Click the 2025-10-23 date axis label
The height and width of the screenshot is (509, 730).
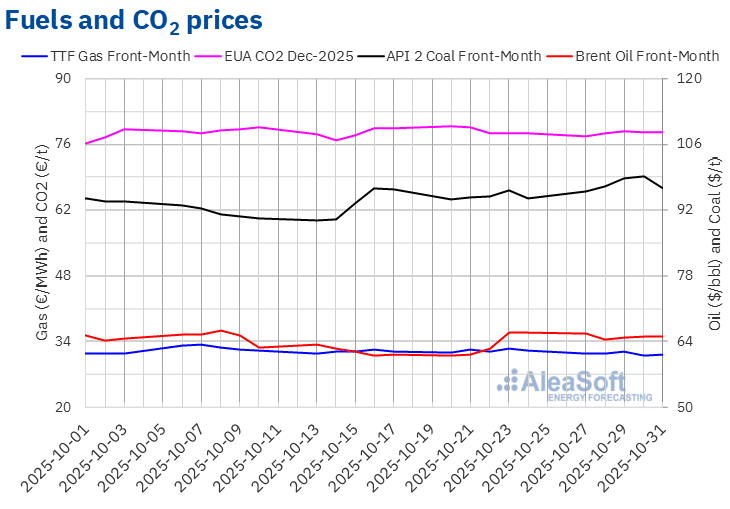(x=487, y=455)
